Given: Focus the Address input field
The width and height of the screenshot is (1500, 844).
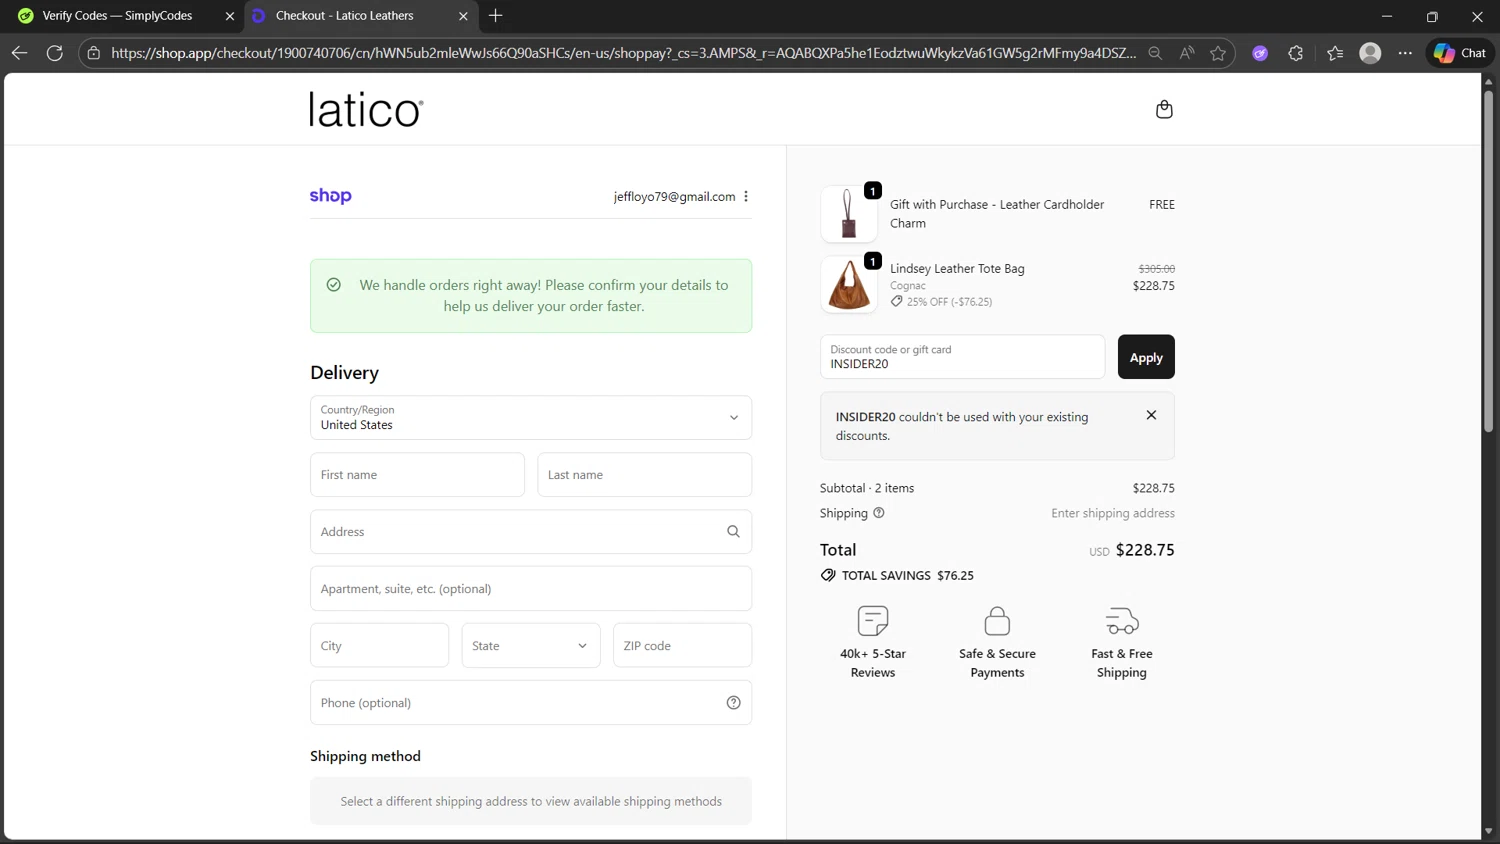Looking at the screenshot, I should pos(531,532).
